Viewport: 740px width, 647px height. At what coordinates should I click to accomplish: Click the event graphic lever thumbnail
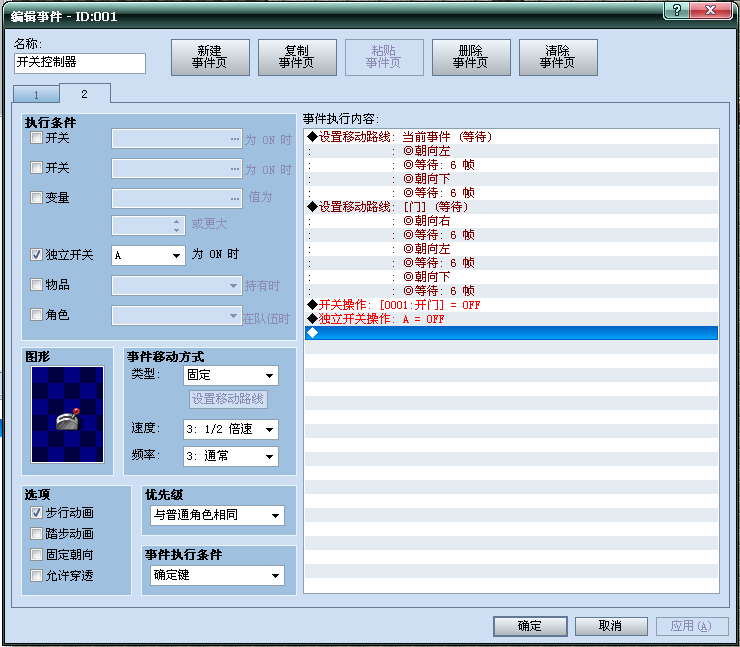point(67,414)
